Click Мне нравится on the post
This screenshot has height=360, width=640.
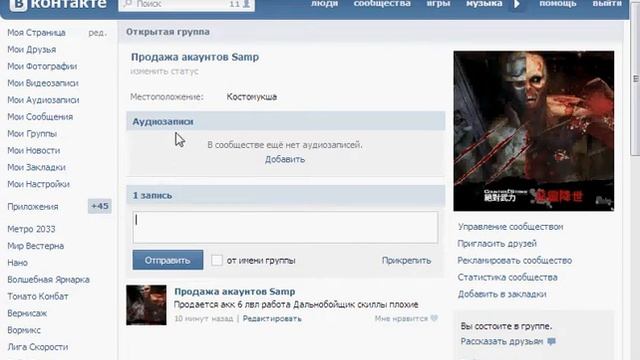pyautogui.click(x=401, y=318)
